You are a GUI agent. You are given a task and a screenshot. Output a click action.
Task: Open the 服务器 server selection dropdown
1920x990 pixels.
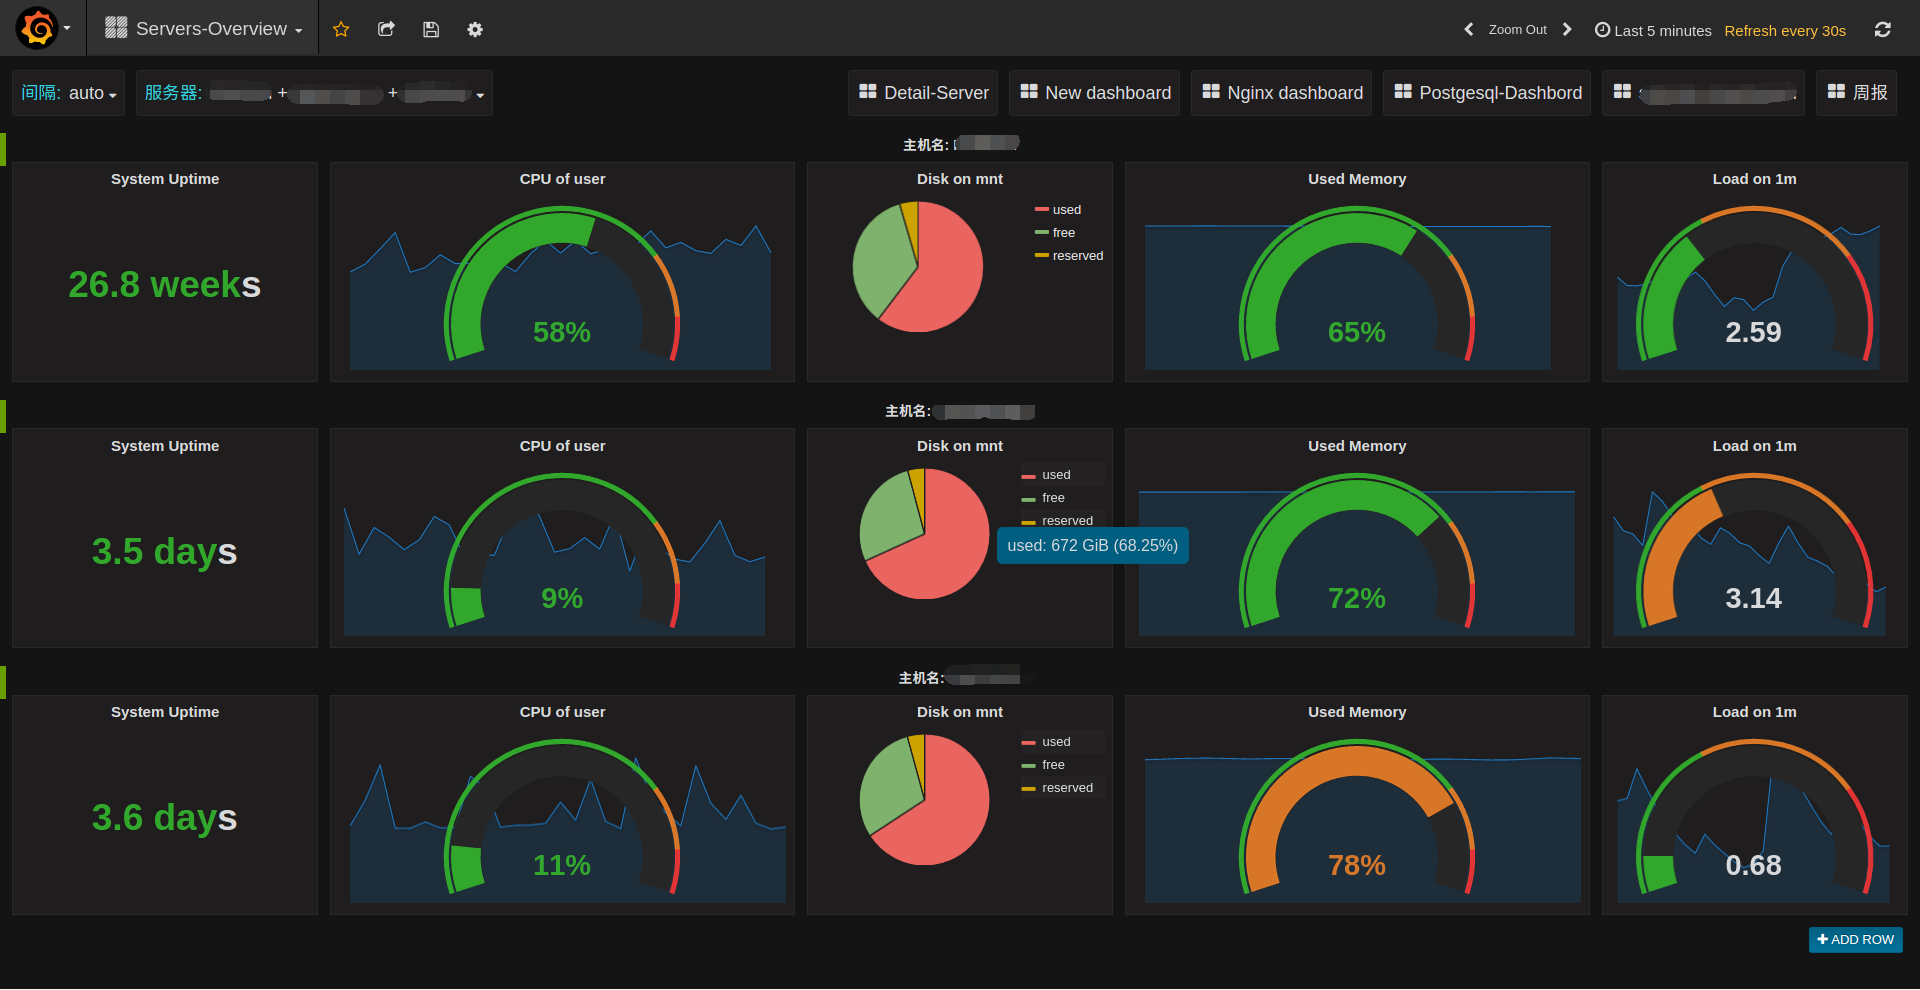[x=314, y=93]
